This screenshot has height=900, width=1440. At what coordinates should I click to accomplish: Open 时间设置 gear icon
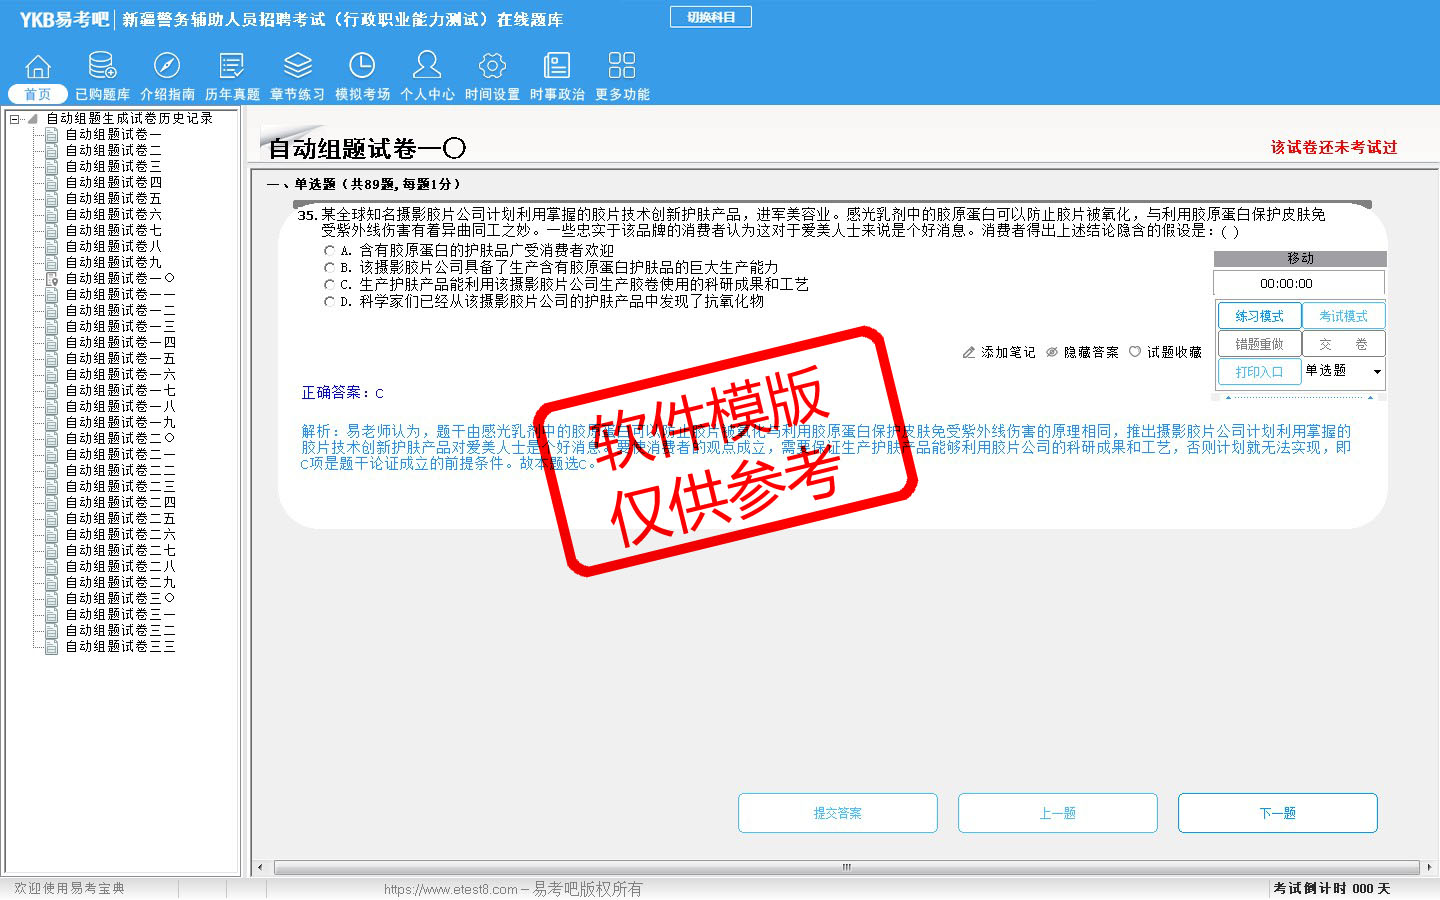[x=492, y=67]
